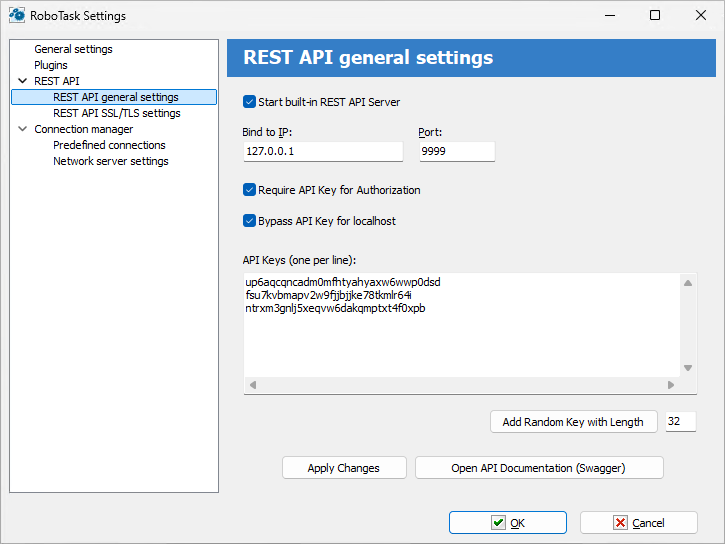Open the Plugins settings page
725x544 pixels.
50,65
